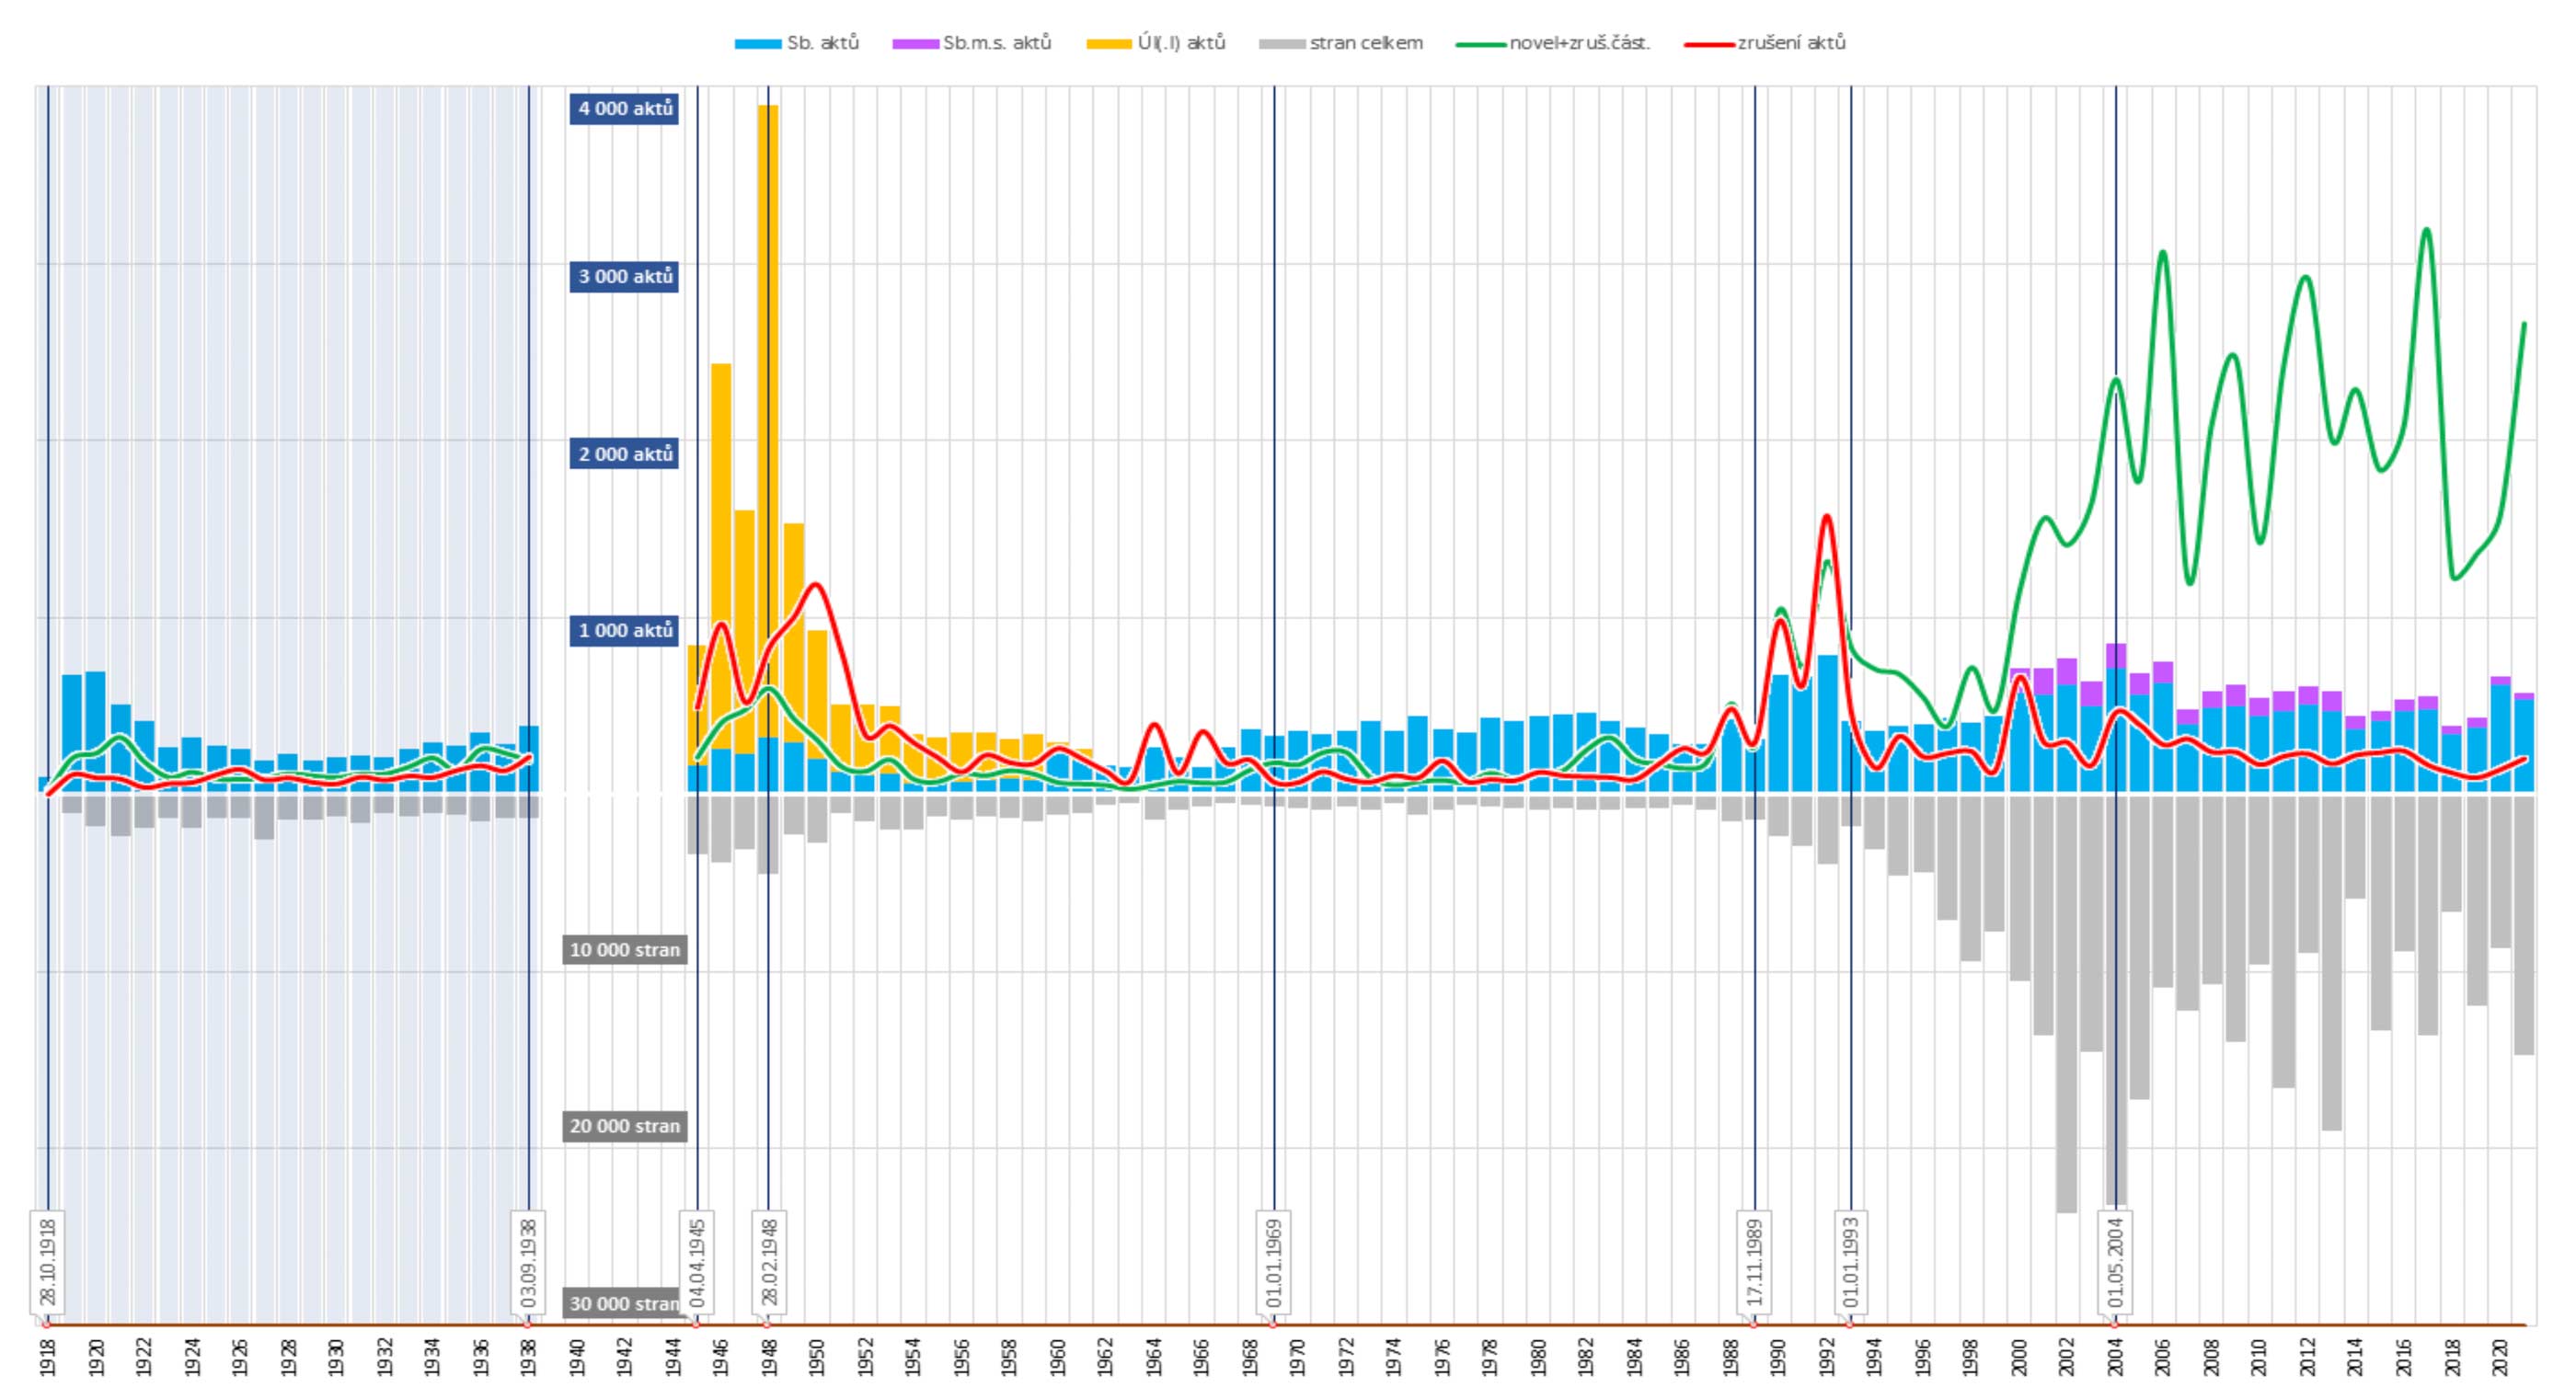The image size is (2576, 1399).
Task: Click the year 2002 on the x-axis
Action: [2067, 1357]
